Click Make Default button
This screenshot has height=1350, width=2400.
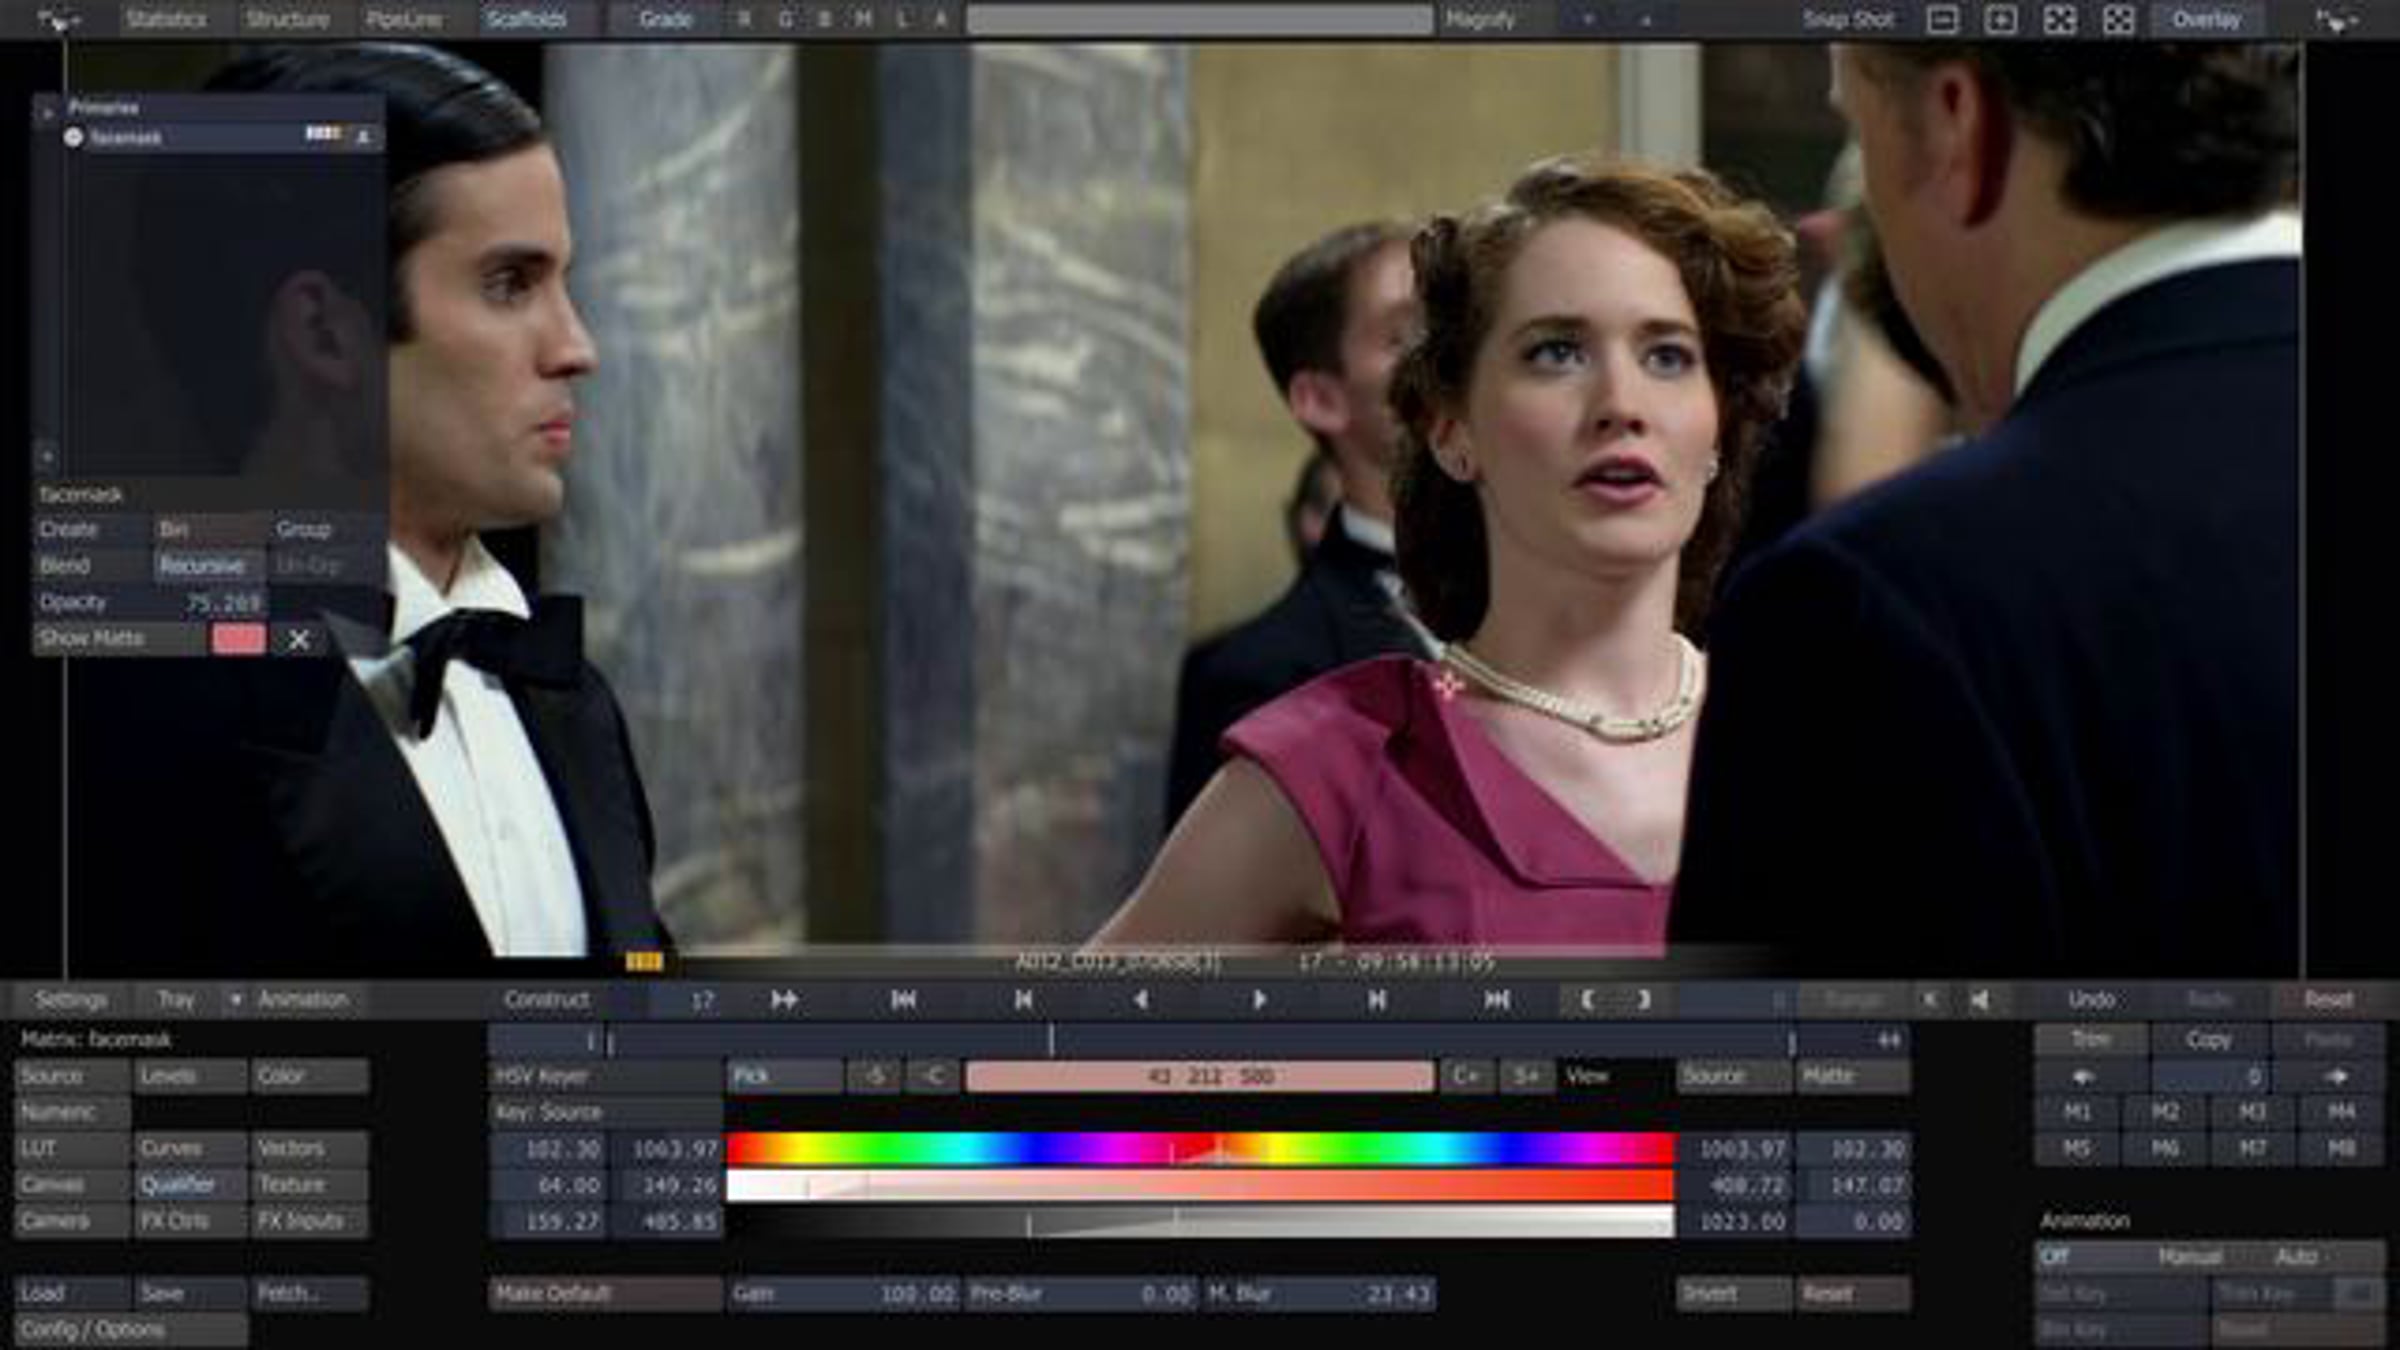coord(605,1294)
